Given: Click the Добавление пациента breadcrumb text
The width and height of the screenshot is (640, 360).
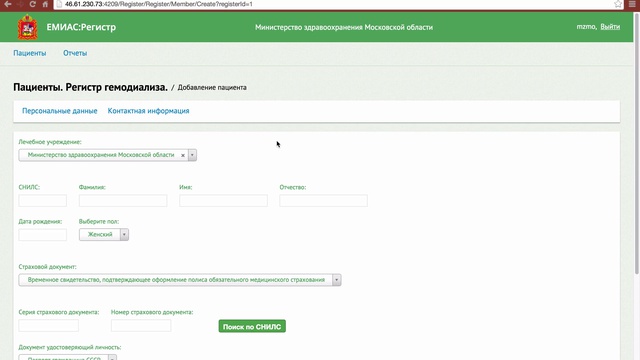Looking at the screenshot, I should tap(212, 87).
